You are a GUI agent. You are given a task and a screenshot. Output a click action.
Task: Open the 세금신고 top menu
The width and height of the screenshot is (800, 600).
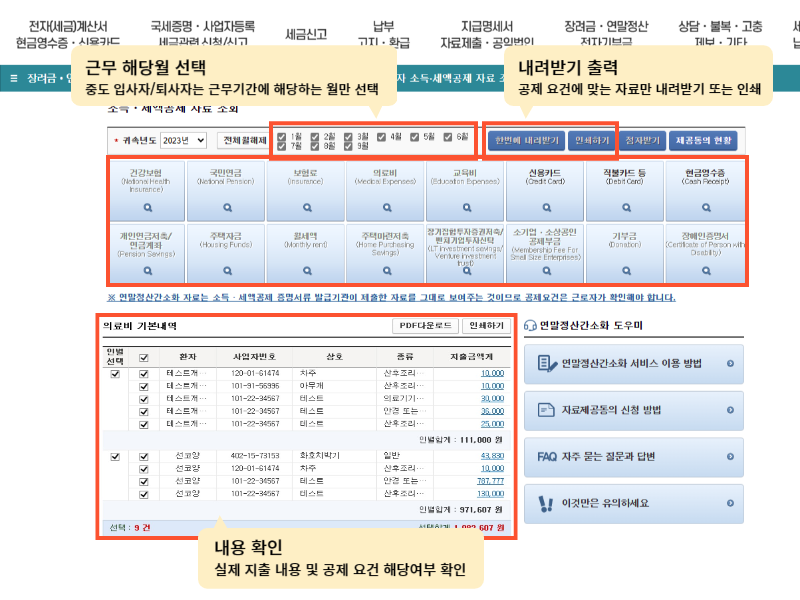(x=305, y=34)
